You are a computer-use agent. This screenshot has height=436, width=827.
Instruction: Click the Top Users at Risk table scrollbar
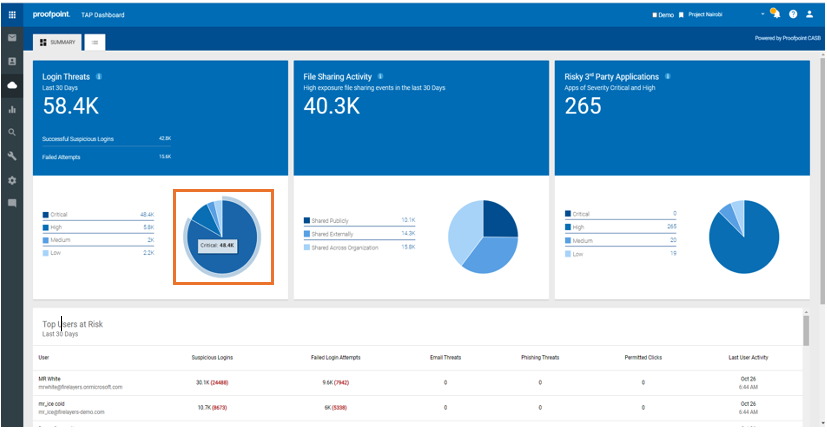806,331
